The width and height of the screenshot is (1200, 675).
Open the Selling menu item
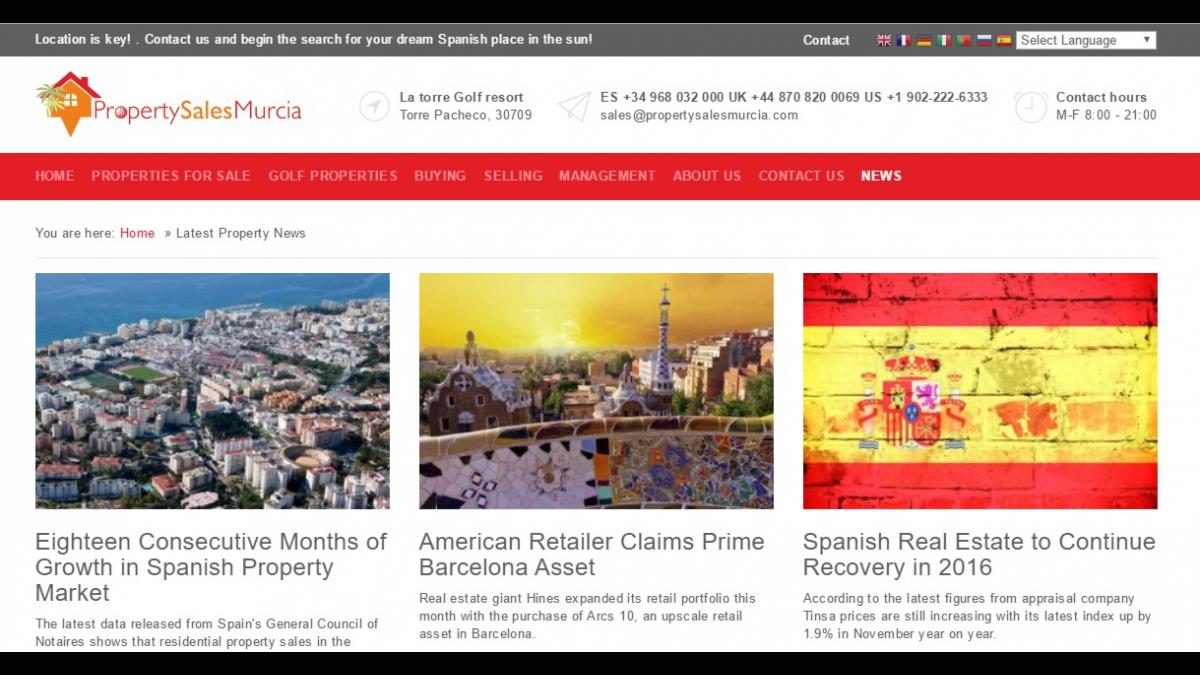(513, 175)
